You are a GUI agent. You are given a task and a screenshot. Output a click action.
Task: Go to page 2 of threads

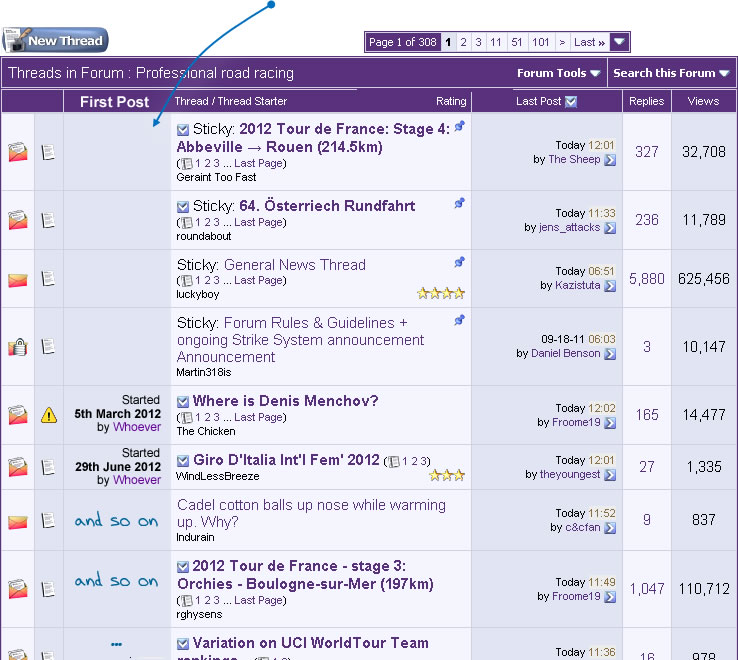tap(463, 42)
